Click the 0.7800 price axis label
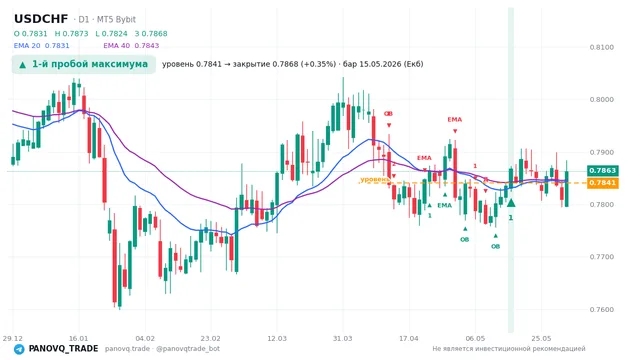The height and width of the screenshot is (360, 640). 602,204
